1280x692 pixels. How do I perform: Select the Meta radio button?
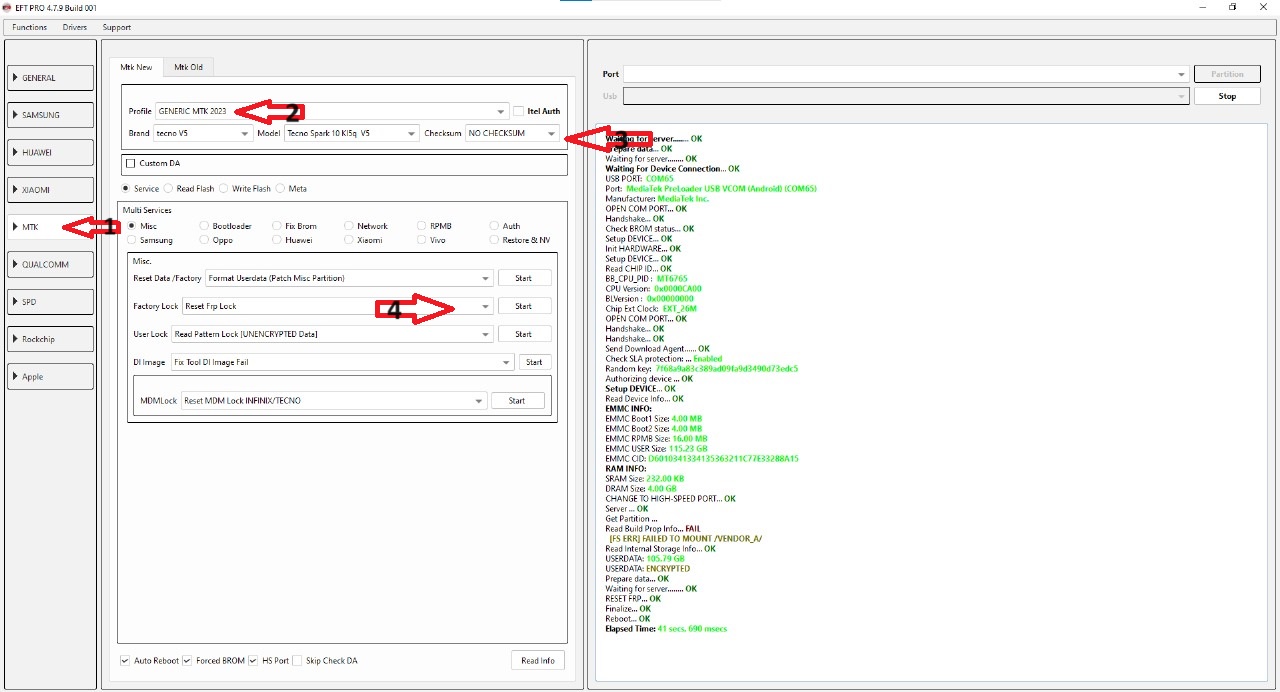[x=281, y=188]
